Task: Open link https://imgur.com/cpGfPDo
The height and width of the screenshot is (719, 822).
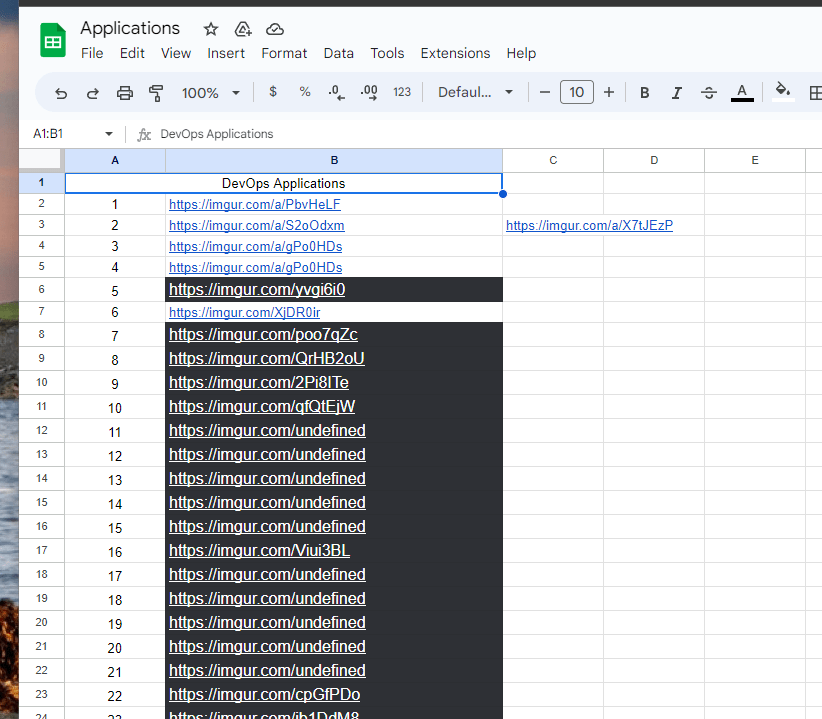Action: 265,694
